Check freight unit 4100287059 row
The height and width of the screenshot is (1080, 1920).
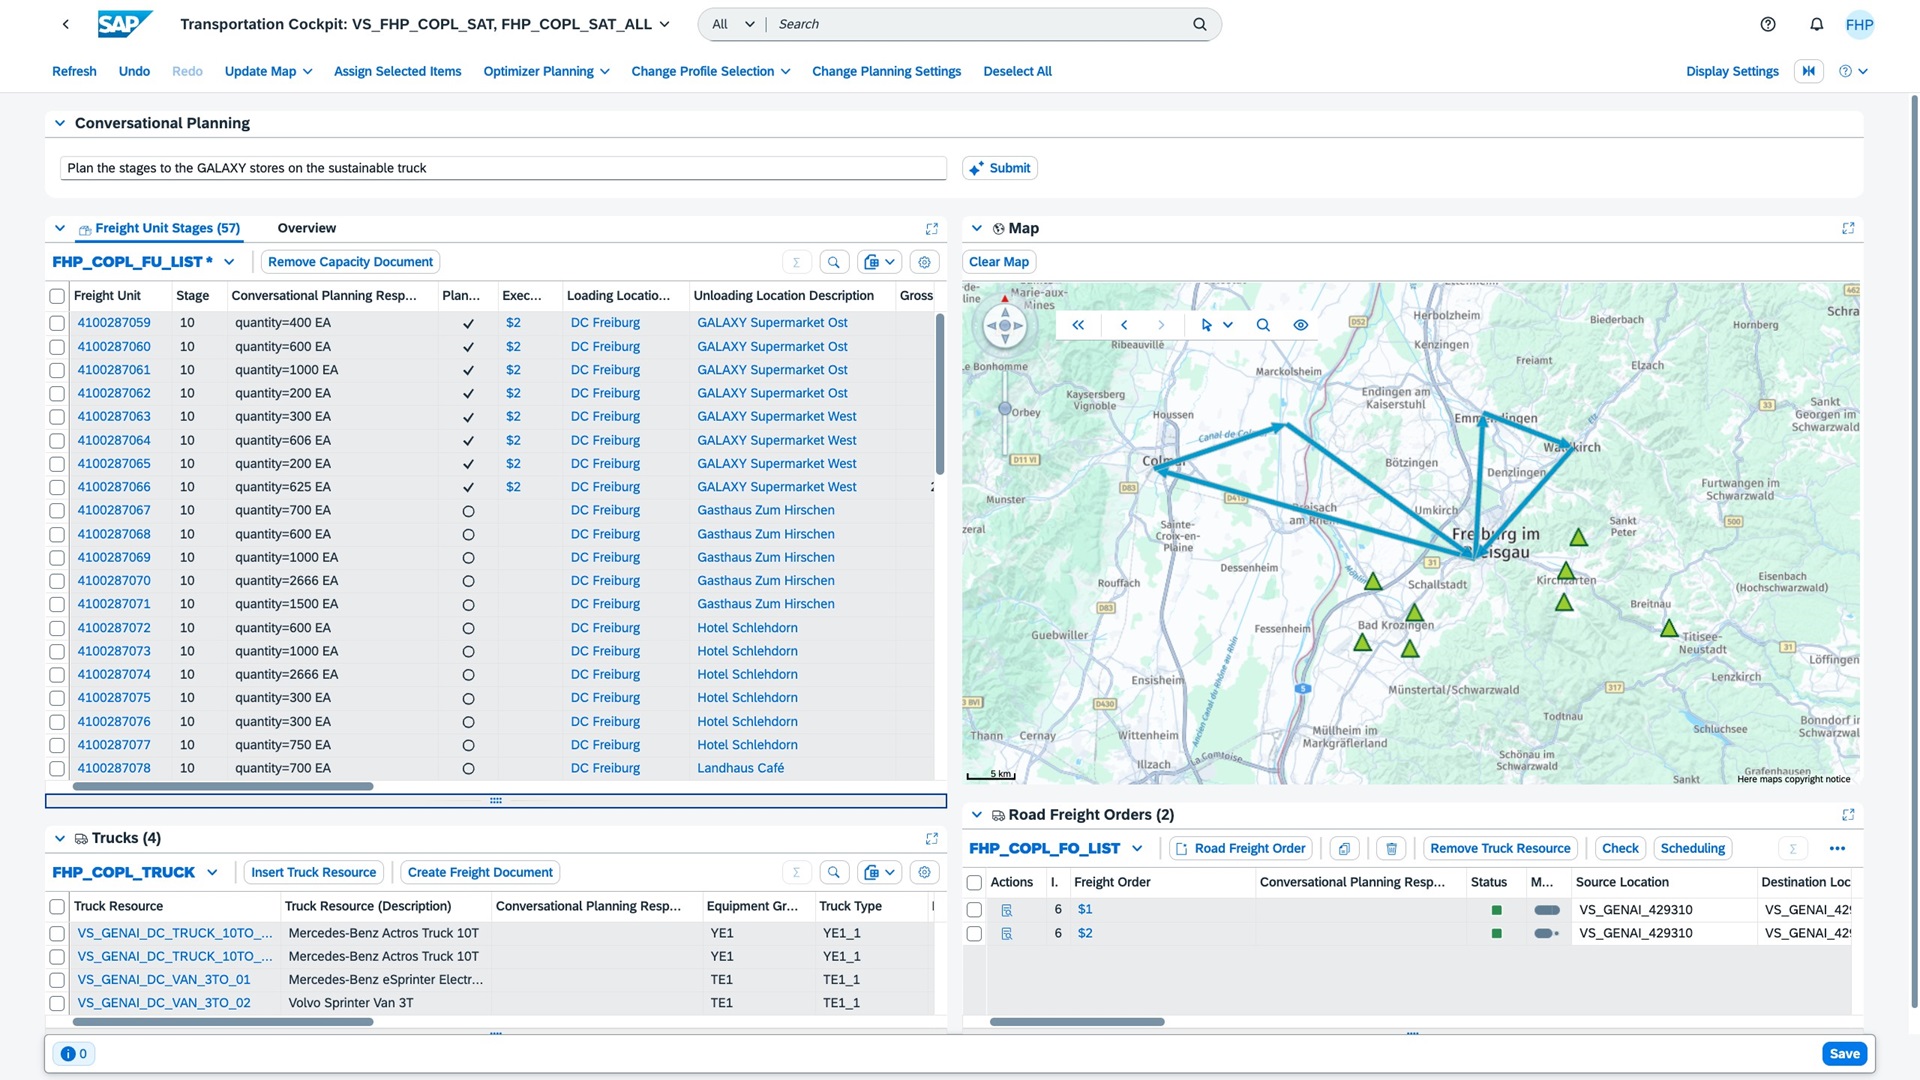(57, 323)
